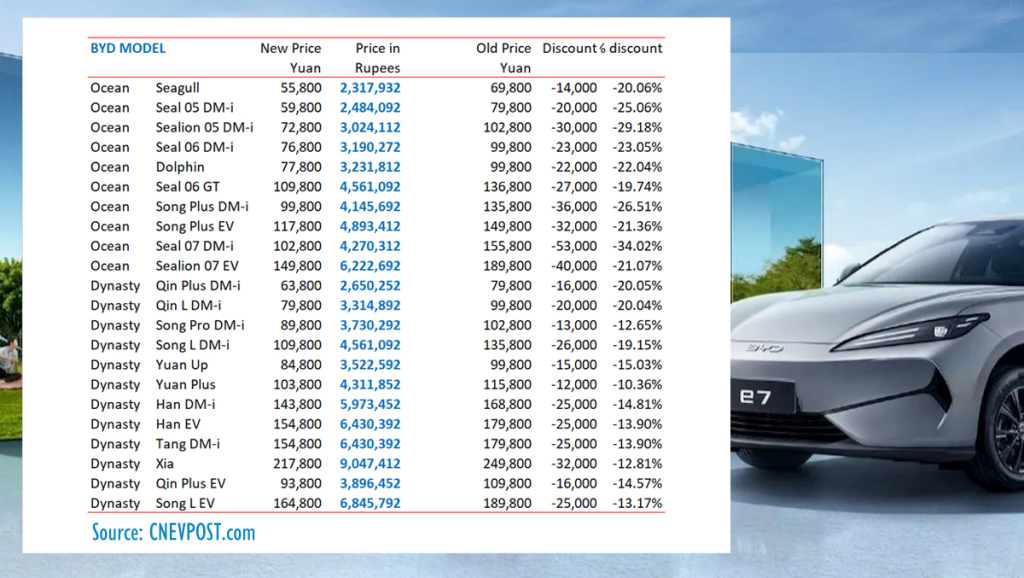The image size is (1024, 578).
Task: Select the "-25.06%" discount value
Action: pyautogui.click(x=637, y=108)
